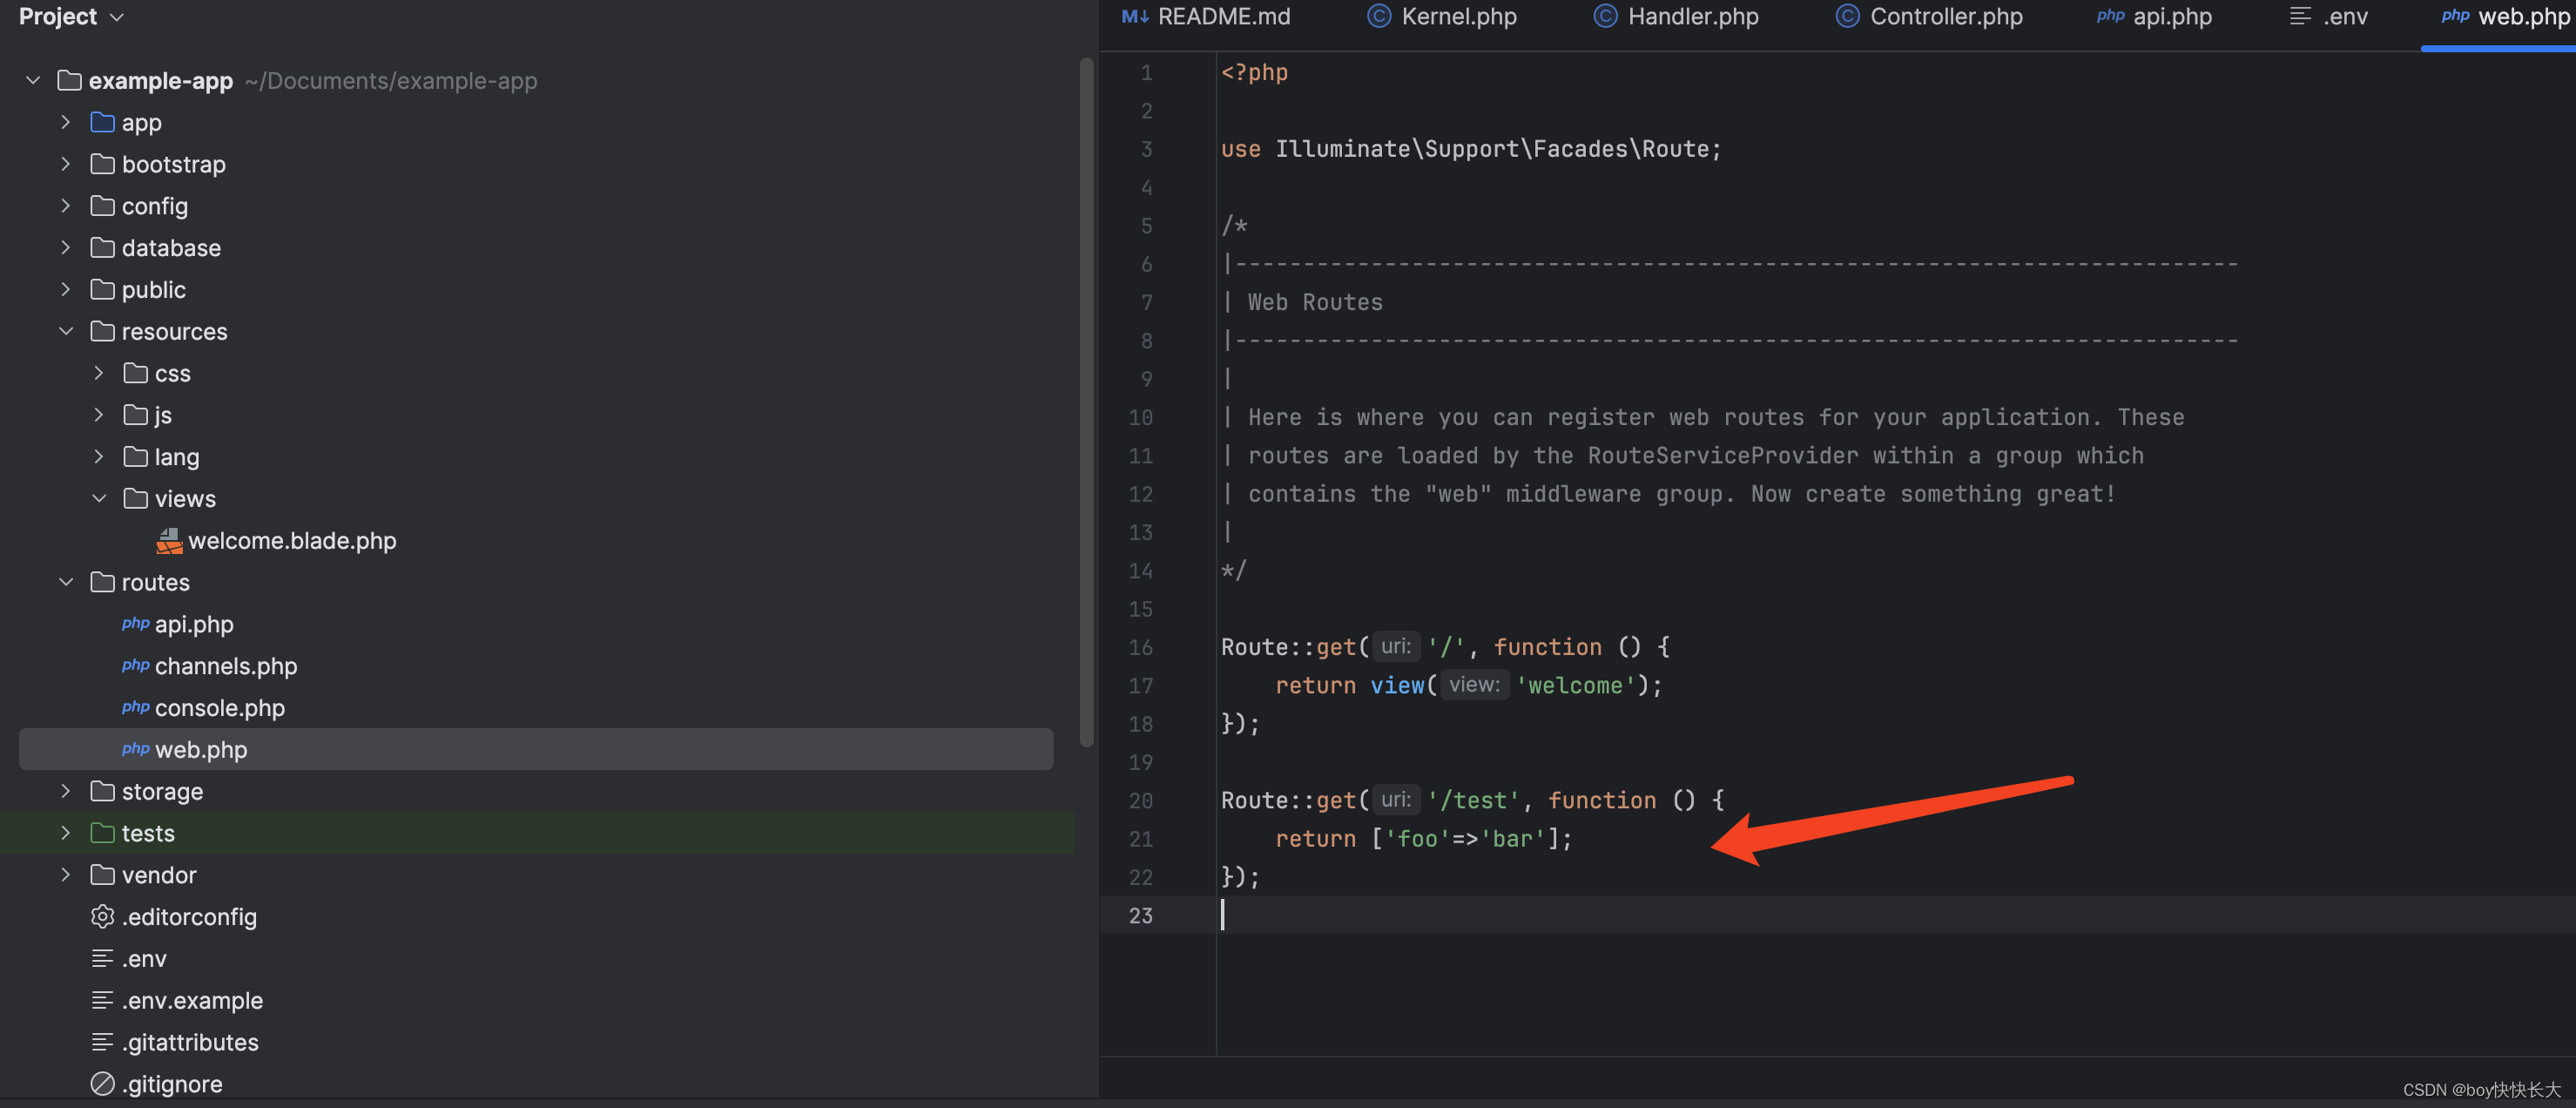Click the Web Routes comment text
2576x1108 pixels.
click(1315, 303)
